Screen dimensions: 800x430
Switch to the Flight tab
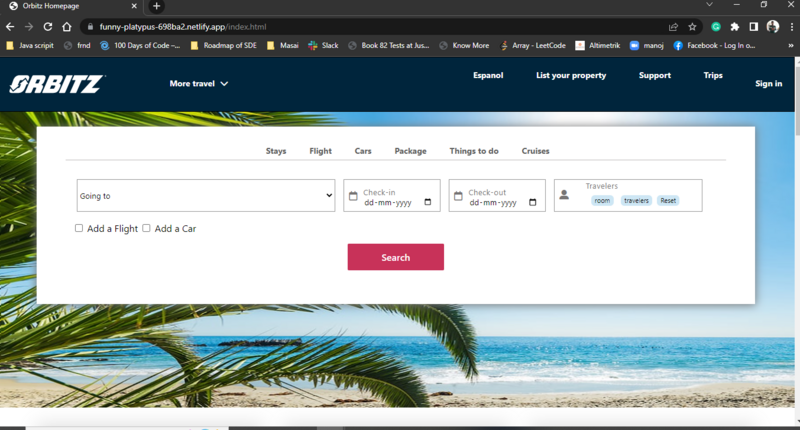(320, 151)
